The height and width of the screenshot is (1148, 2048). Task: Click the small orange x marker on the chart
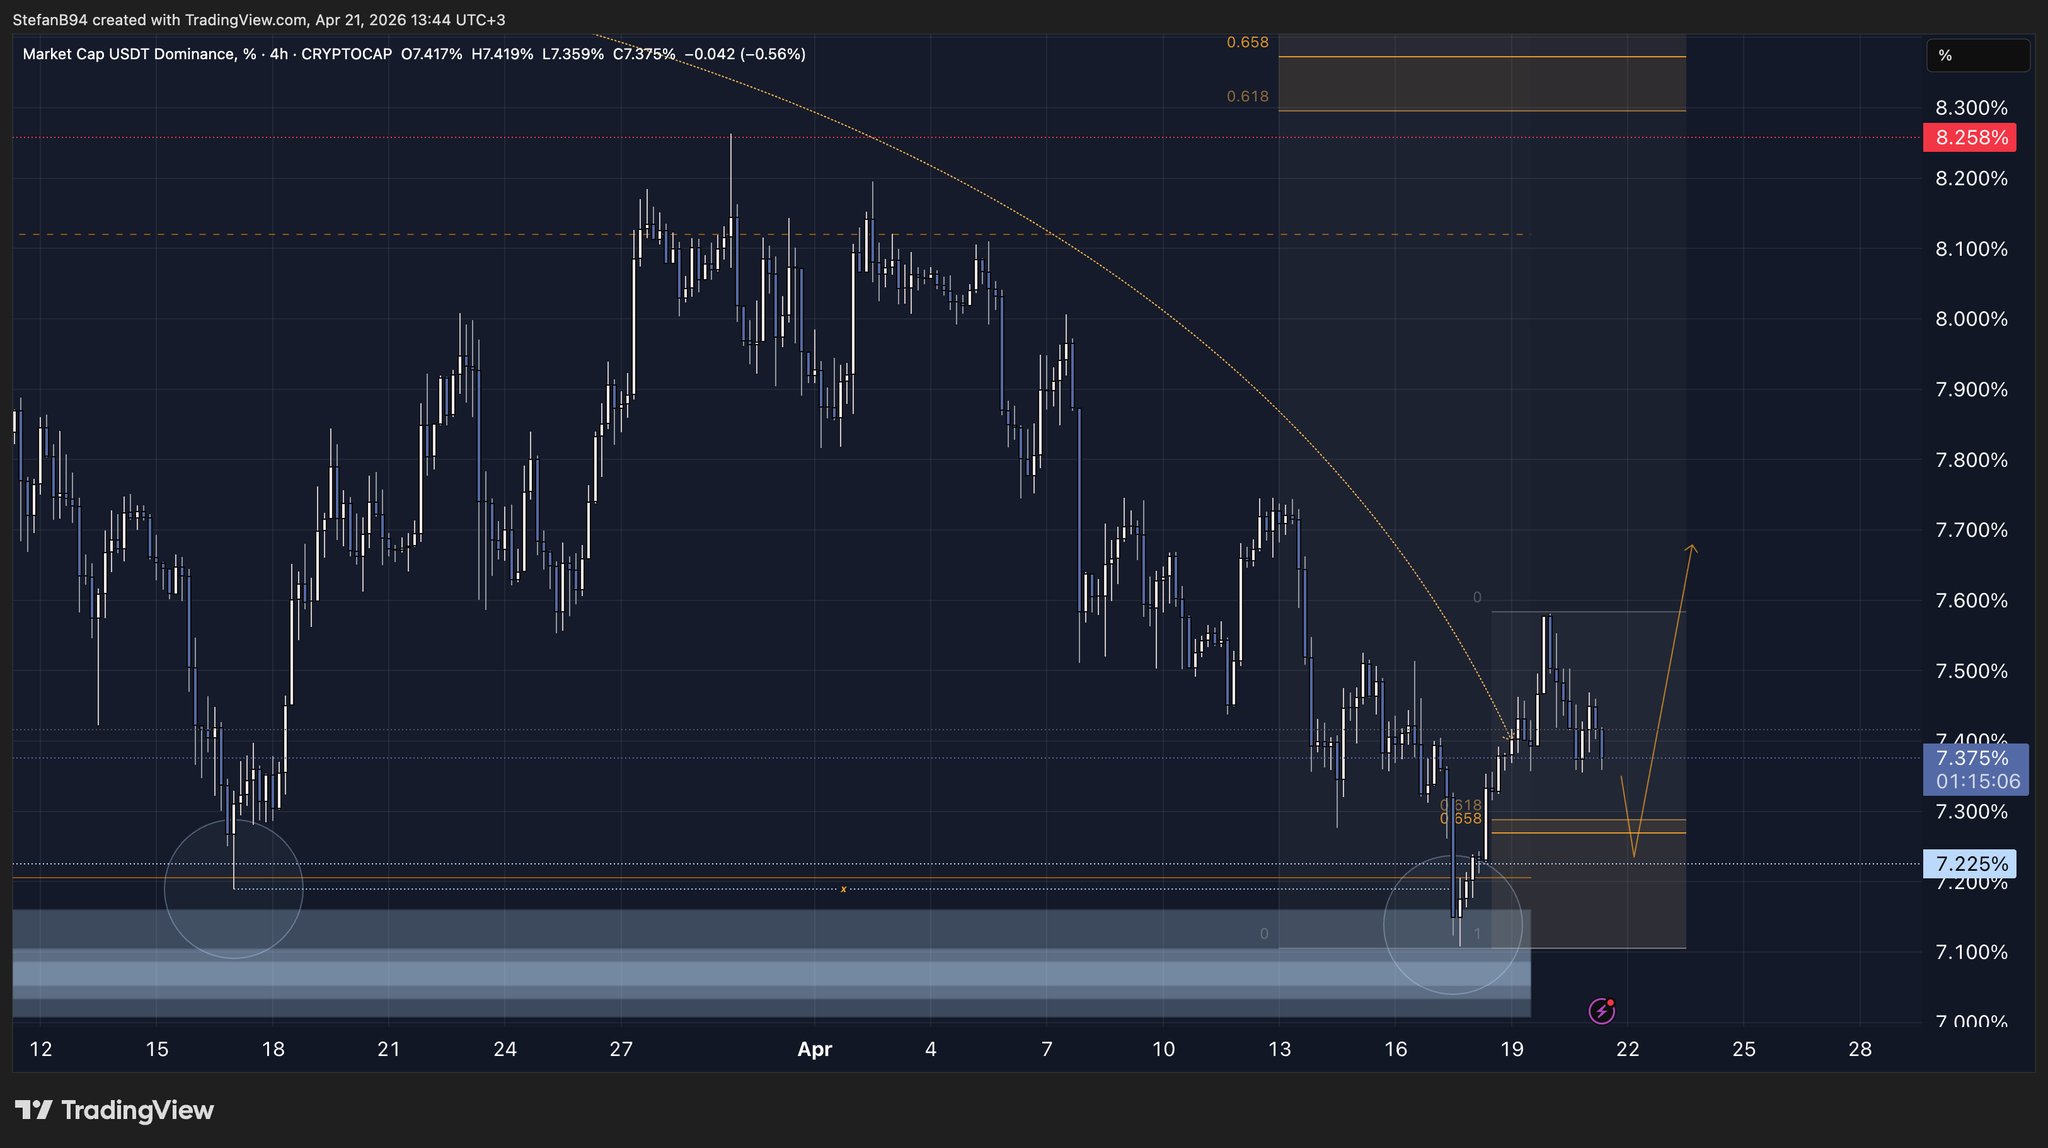(843, 889)
